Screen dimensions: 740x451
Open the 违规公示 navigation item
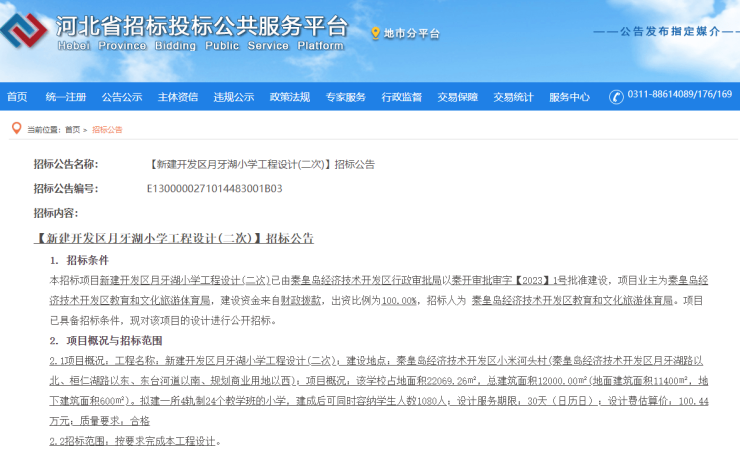click(234, 97)
